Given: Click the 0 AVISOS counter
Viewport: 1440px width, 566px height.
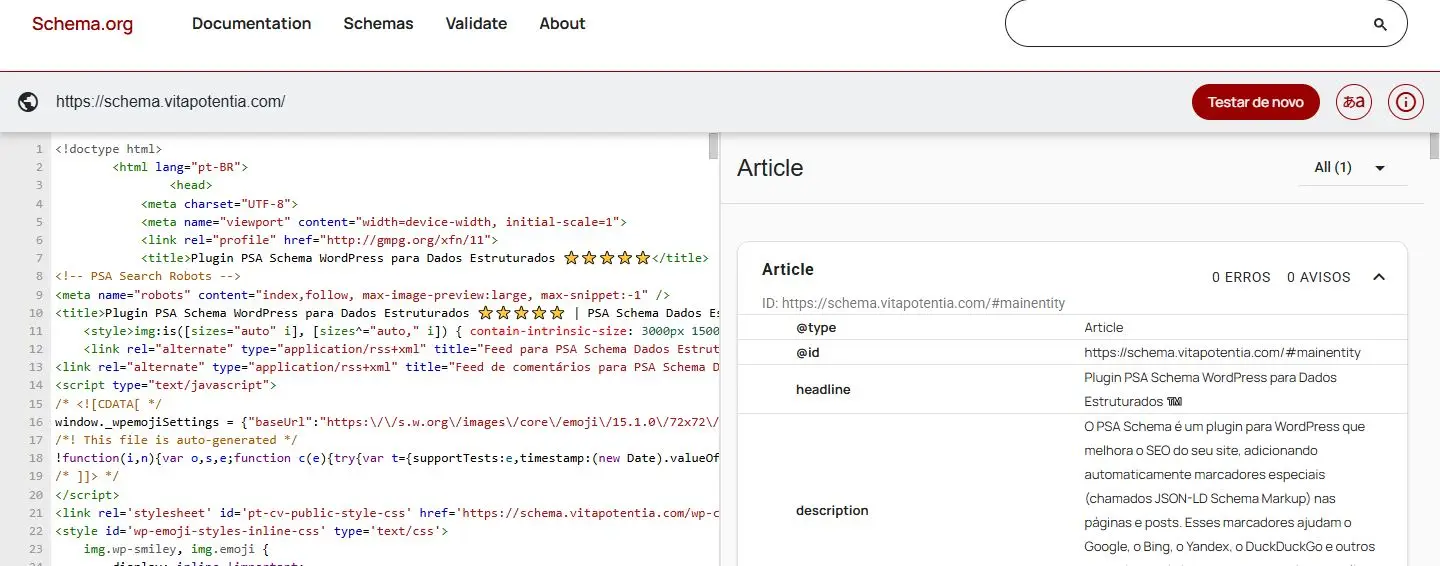Looking at the screenshot, I should 1318,277.
